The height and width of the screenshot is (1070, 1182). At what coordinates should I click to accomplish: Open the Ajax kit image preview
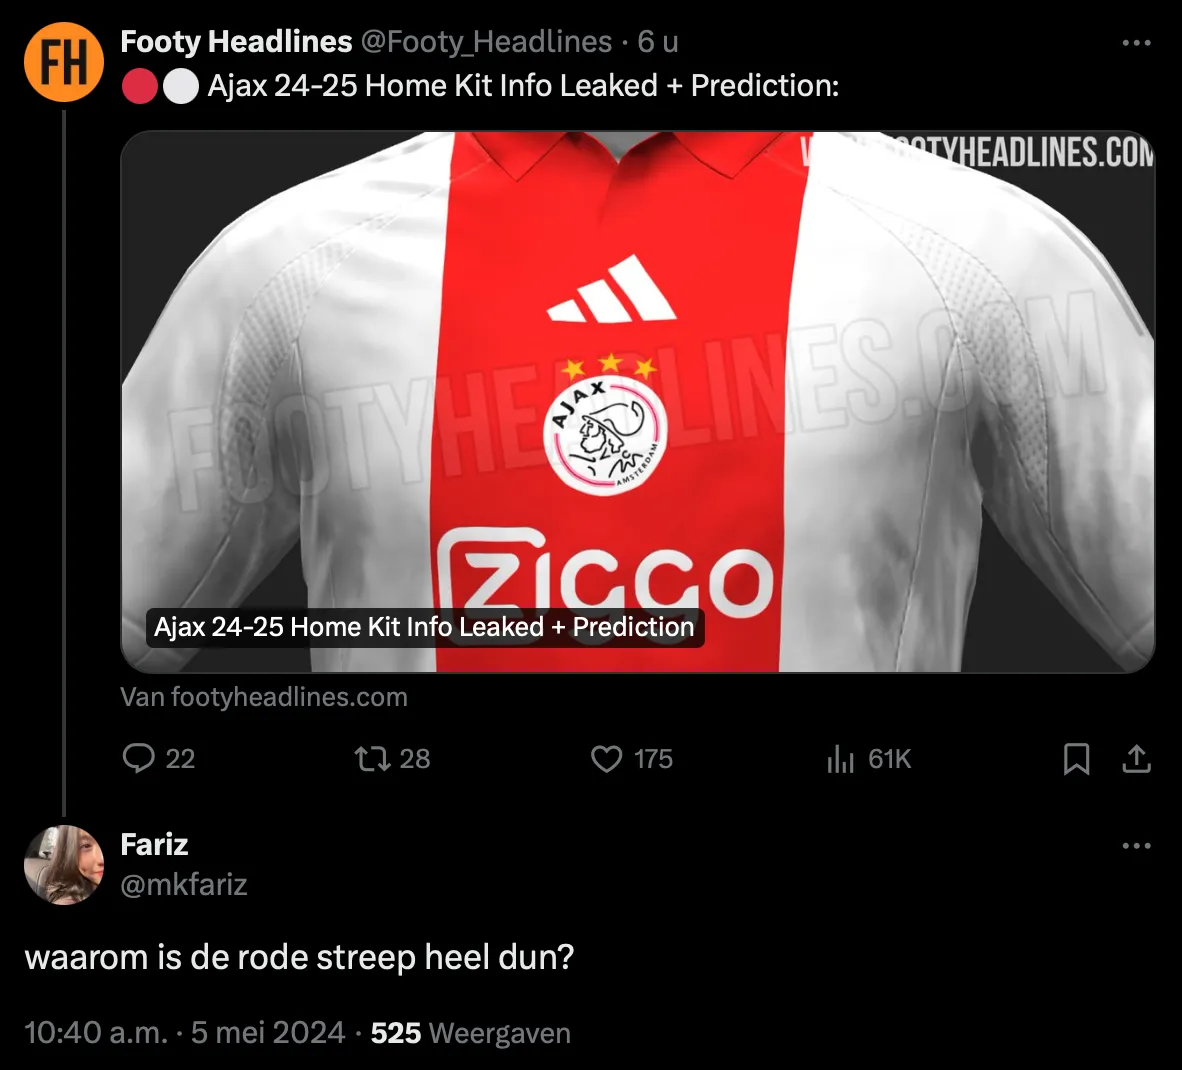[638, 402]
